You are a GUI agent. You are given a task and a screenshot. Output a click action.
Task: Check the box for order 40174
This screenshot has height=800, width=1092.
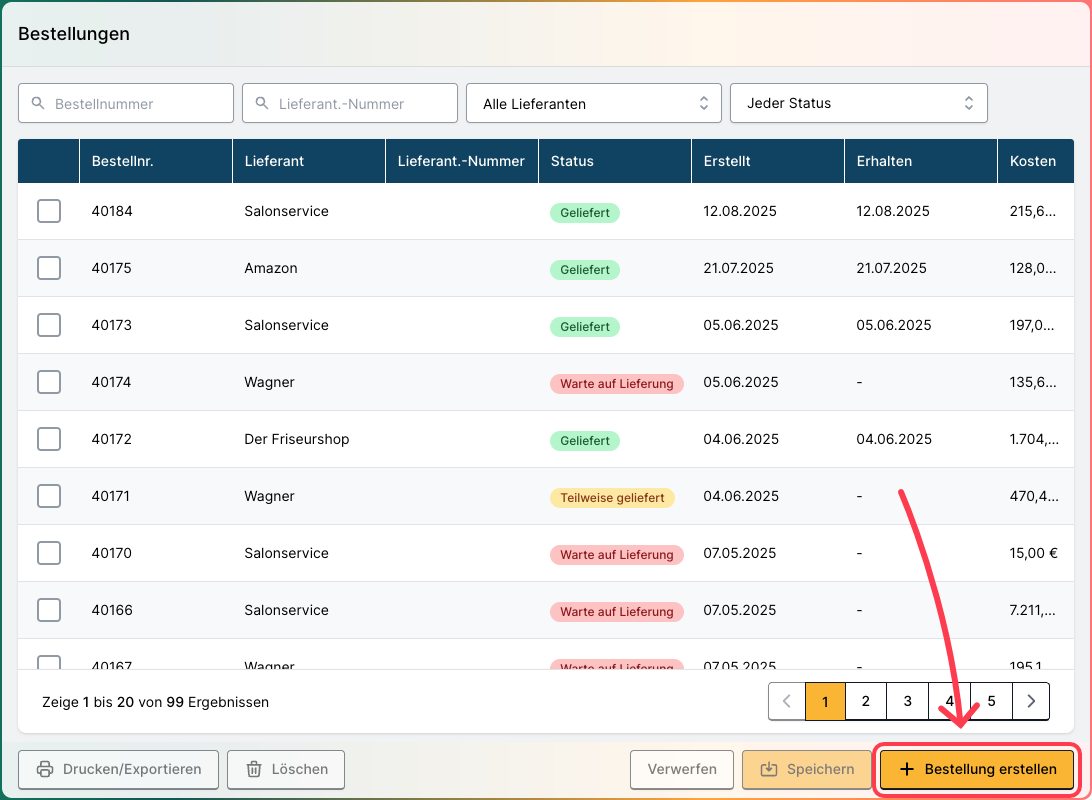click(x=49, y=382)
